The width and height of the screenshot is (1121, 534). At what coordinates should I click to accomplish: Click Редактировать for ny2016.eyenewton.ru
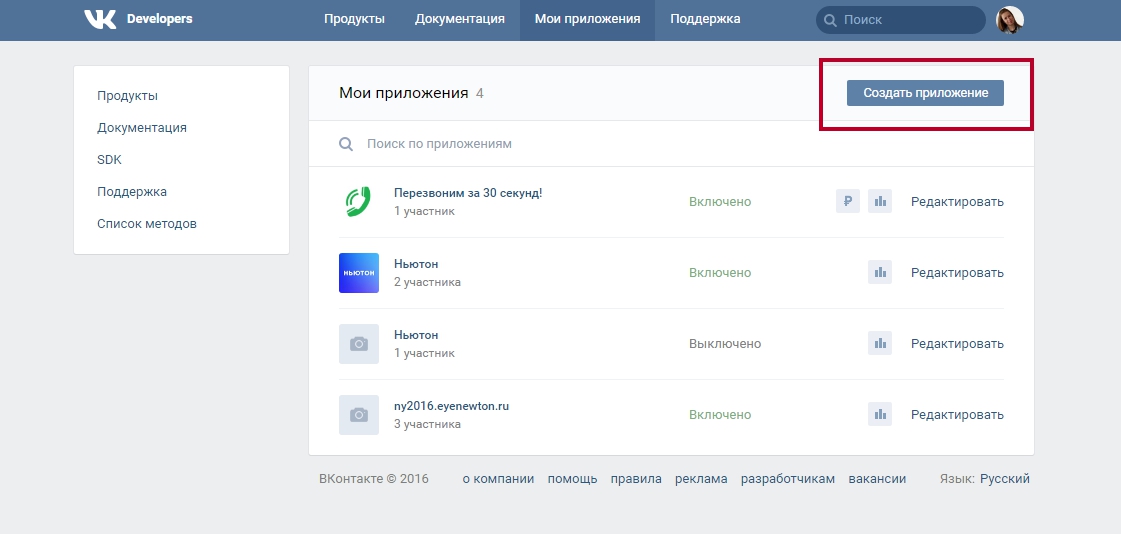[x=957, y=415]
